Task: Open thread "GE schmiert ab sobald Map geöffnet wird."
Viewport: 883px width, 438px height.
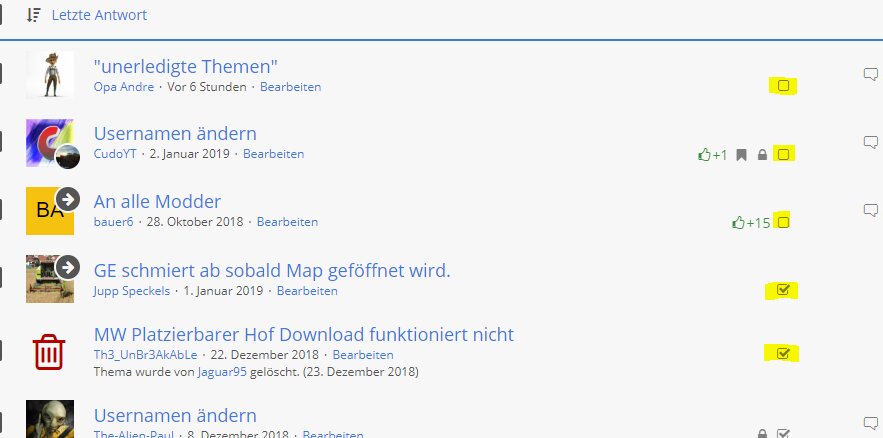Action: coord(272,270)
